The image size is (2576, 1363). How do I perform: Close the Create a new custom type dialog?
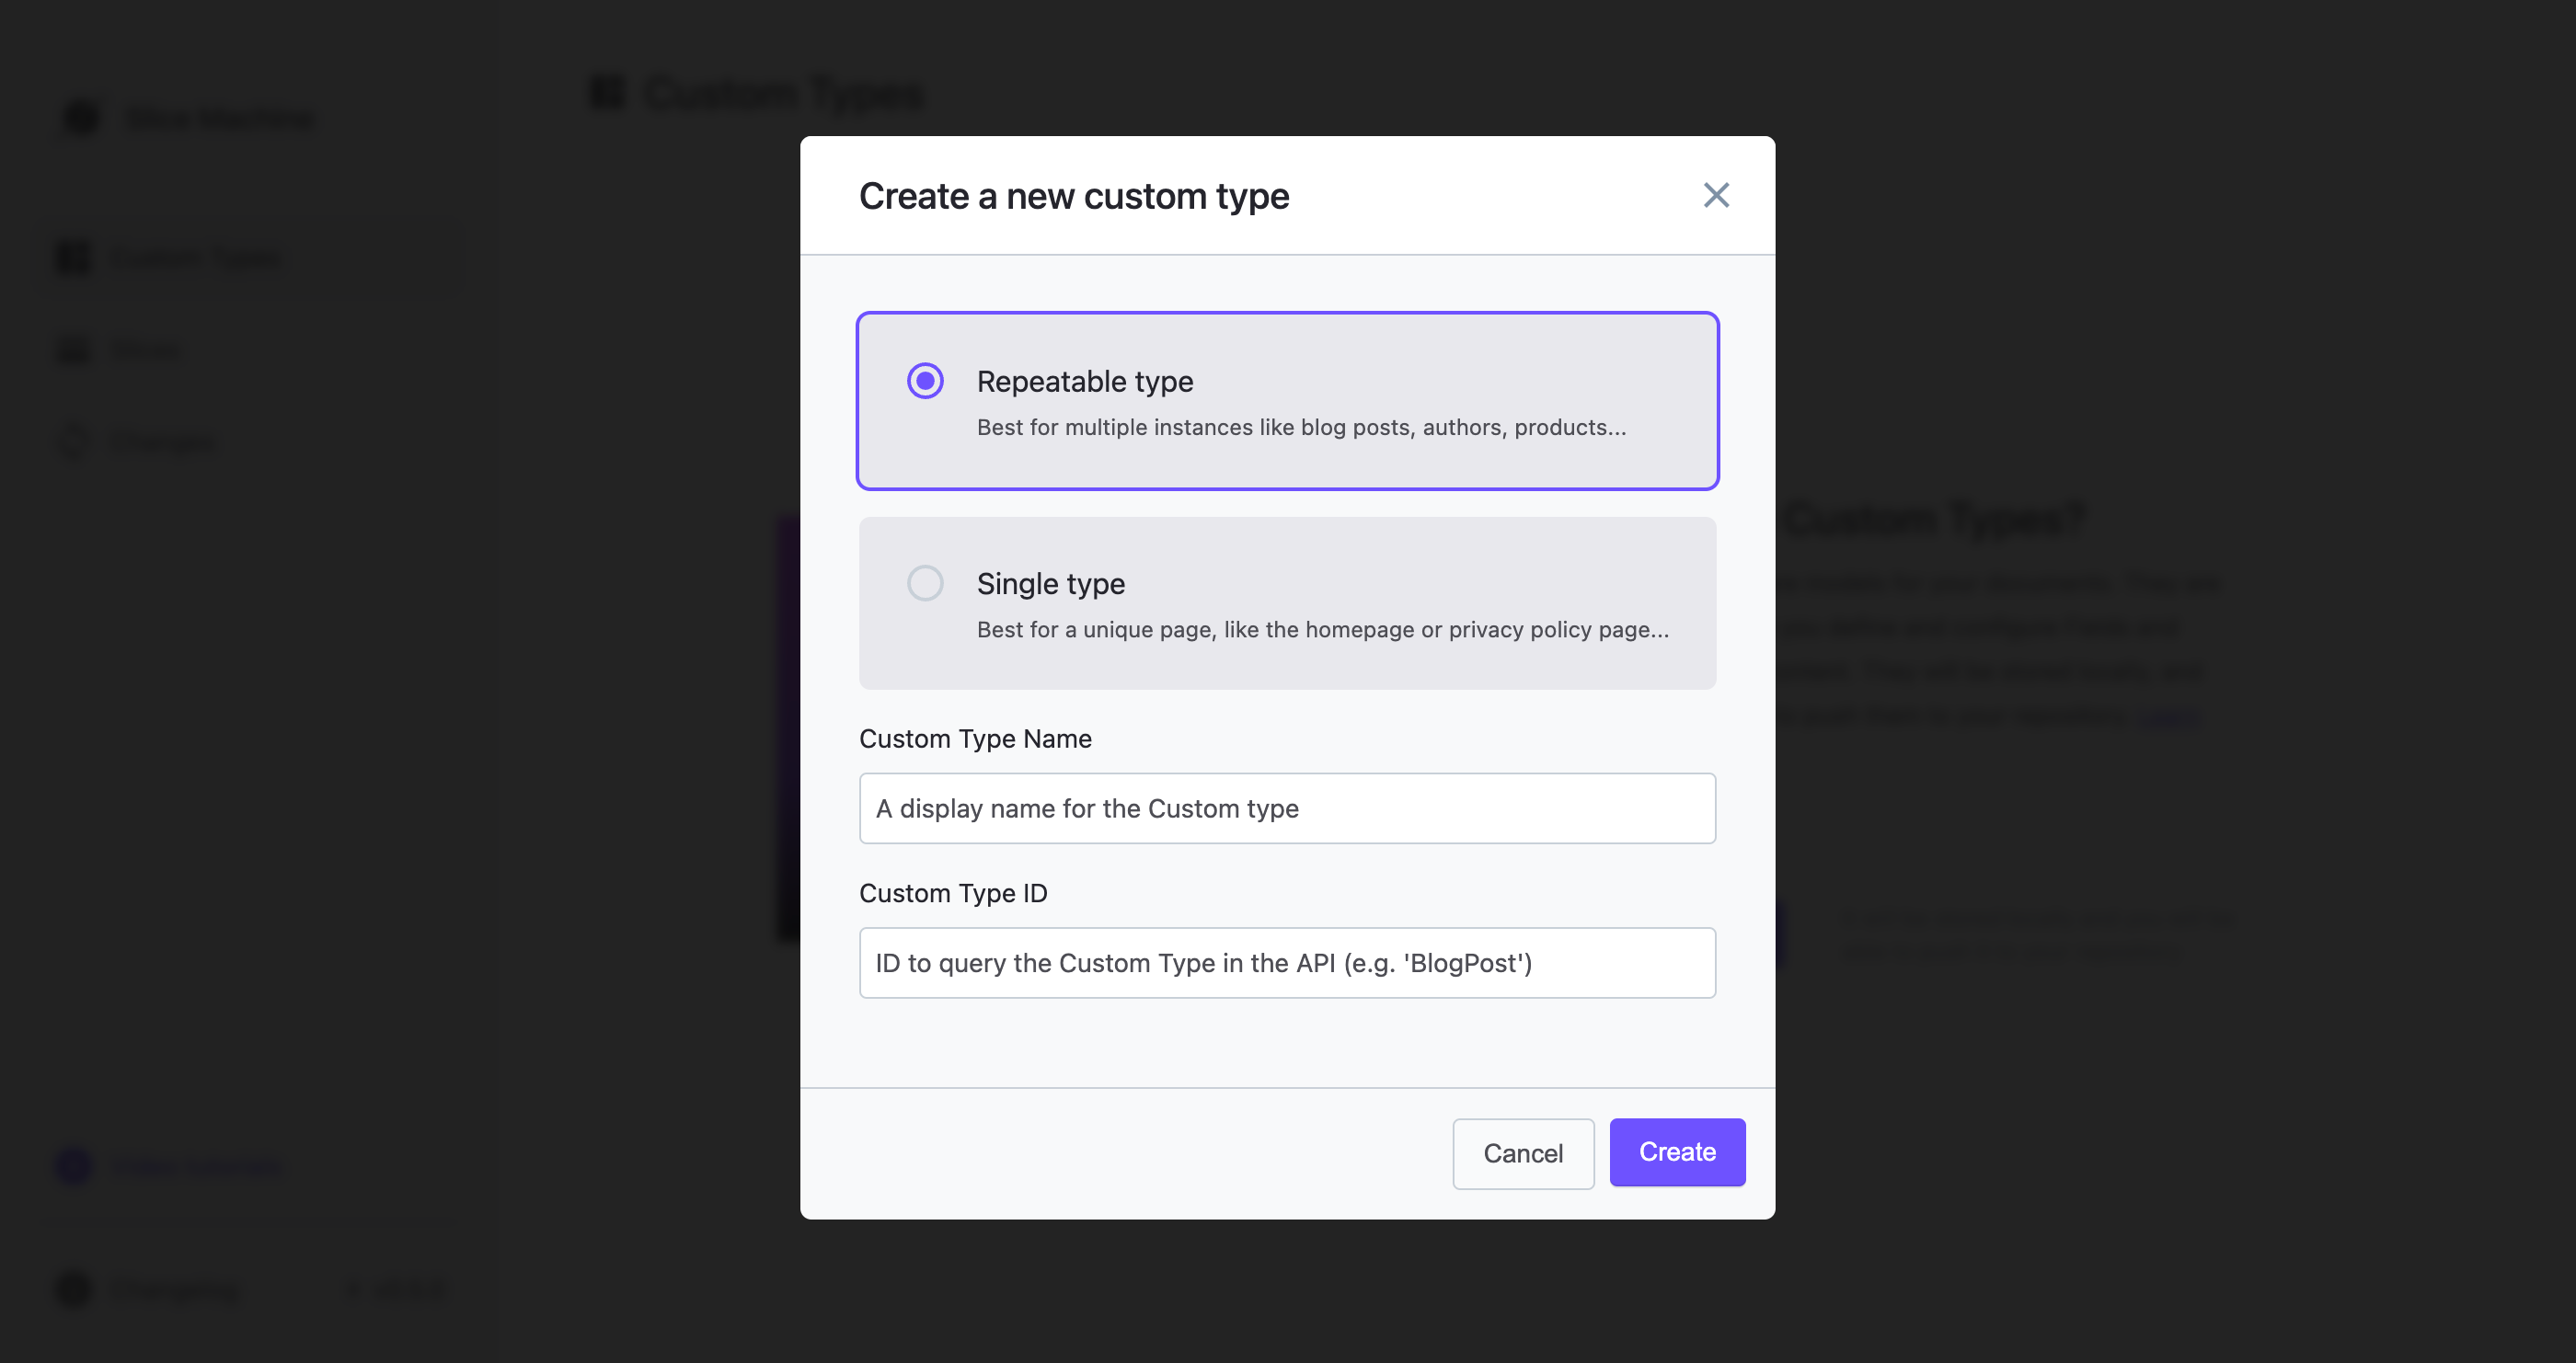click(1716, 195)
